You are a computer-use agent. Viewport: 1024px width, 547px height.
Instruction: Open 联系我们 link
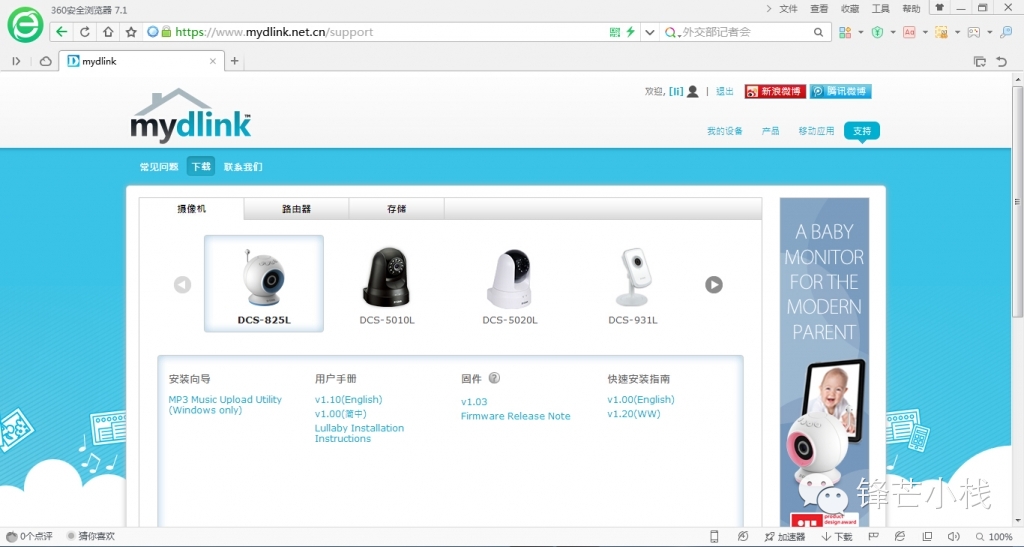point(243,166)
